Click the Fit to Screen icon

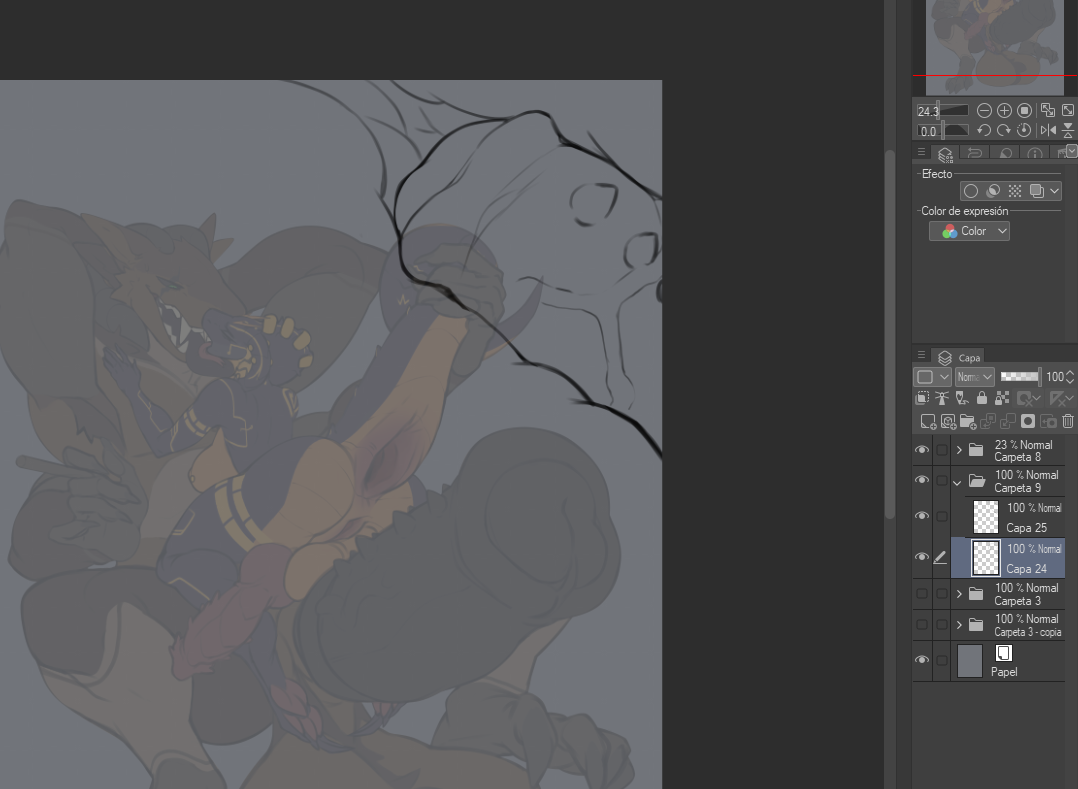(1068, 110)
